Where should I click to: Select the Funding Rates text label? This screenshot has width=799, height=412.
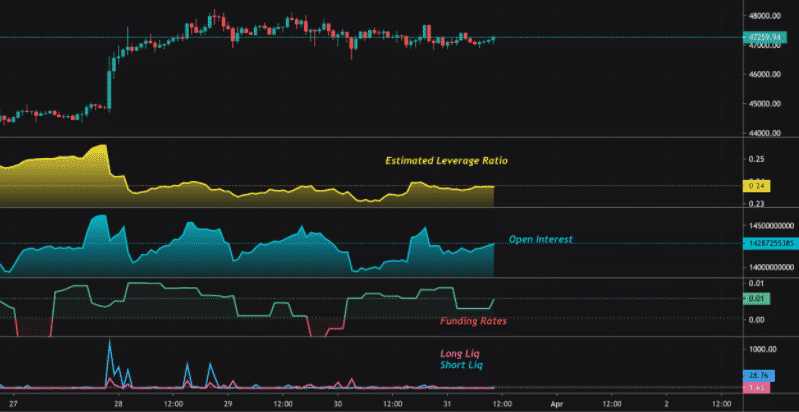(473, 321)
